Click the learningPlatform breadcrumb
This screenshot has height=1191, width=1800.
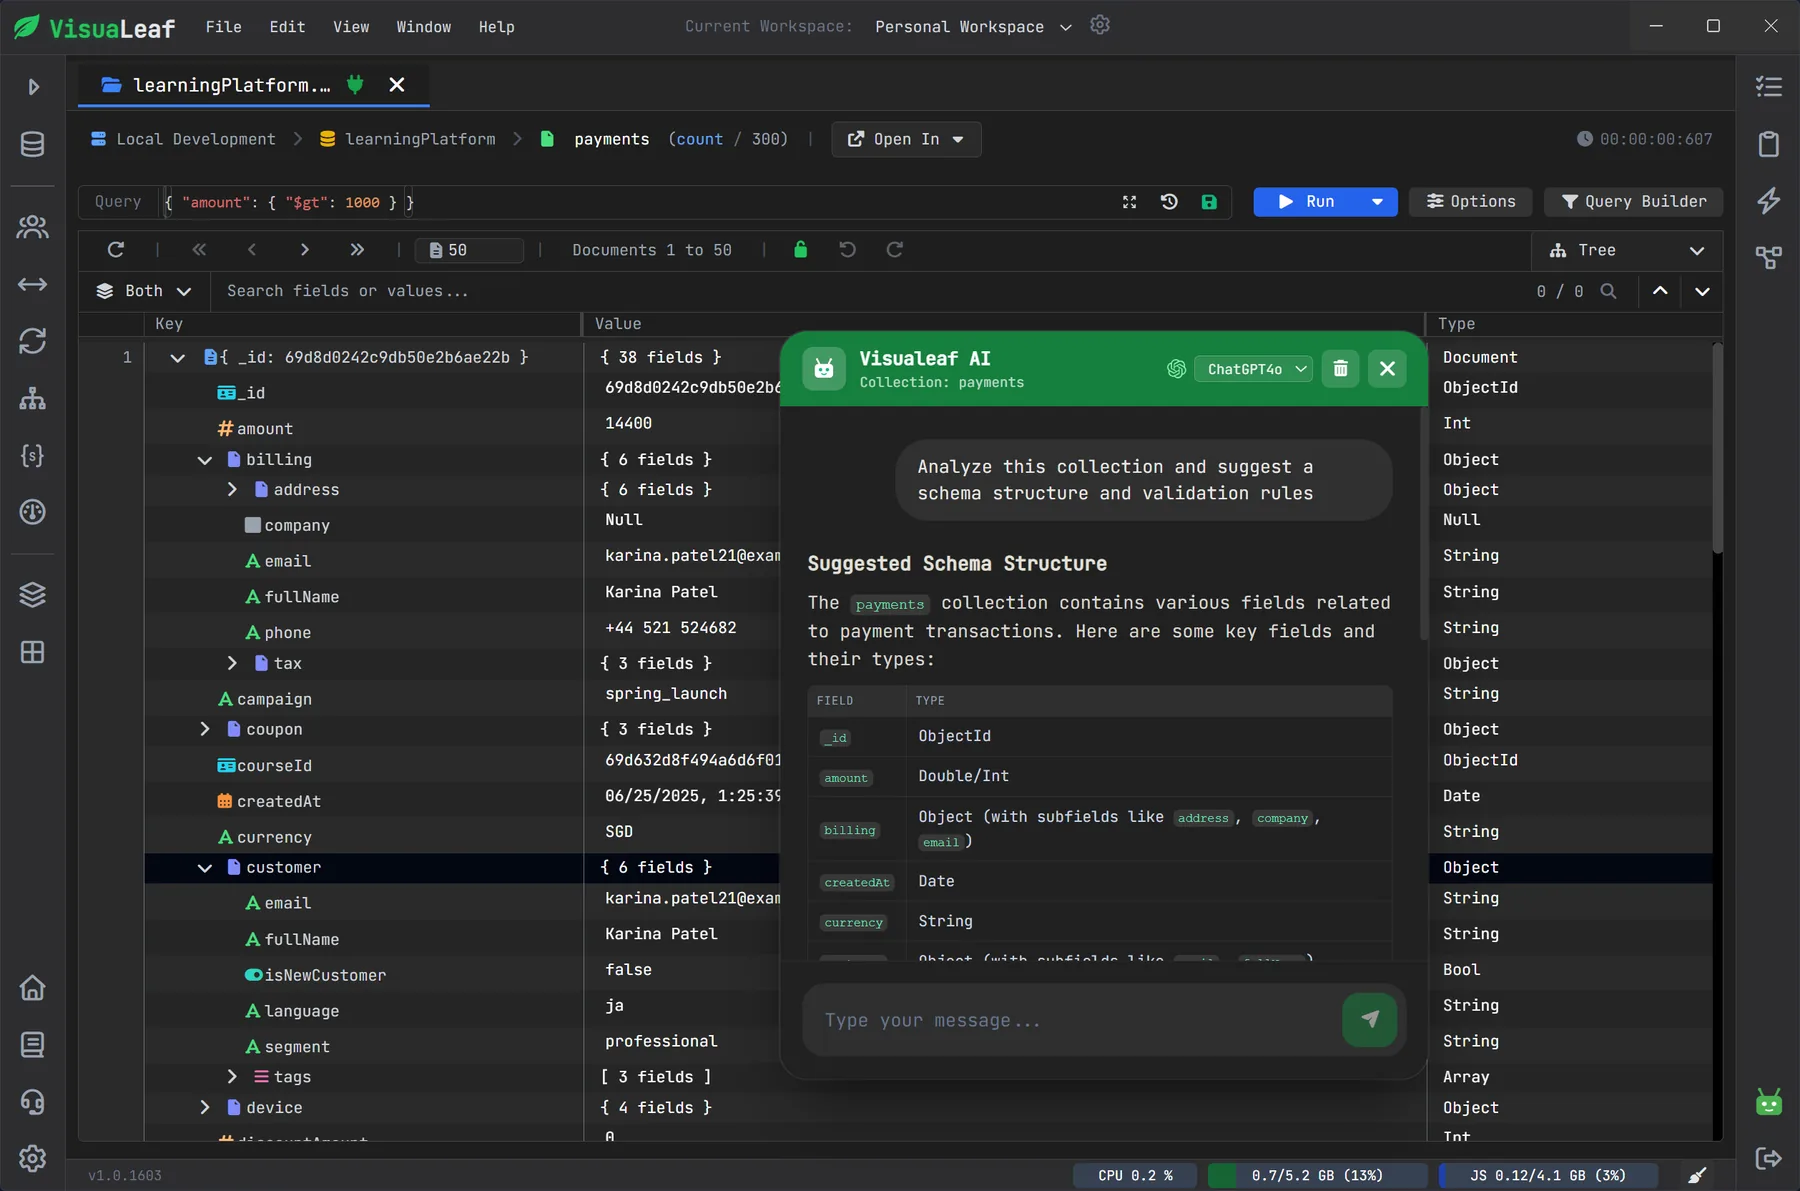[408, 139]
